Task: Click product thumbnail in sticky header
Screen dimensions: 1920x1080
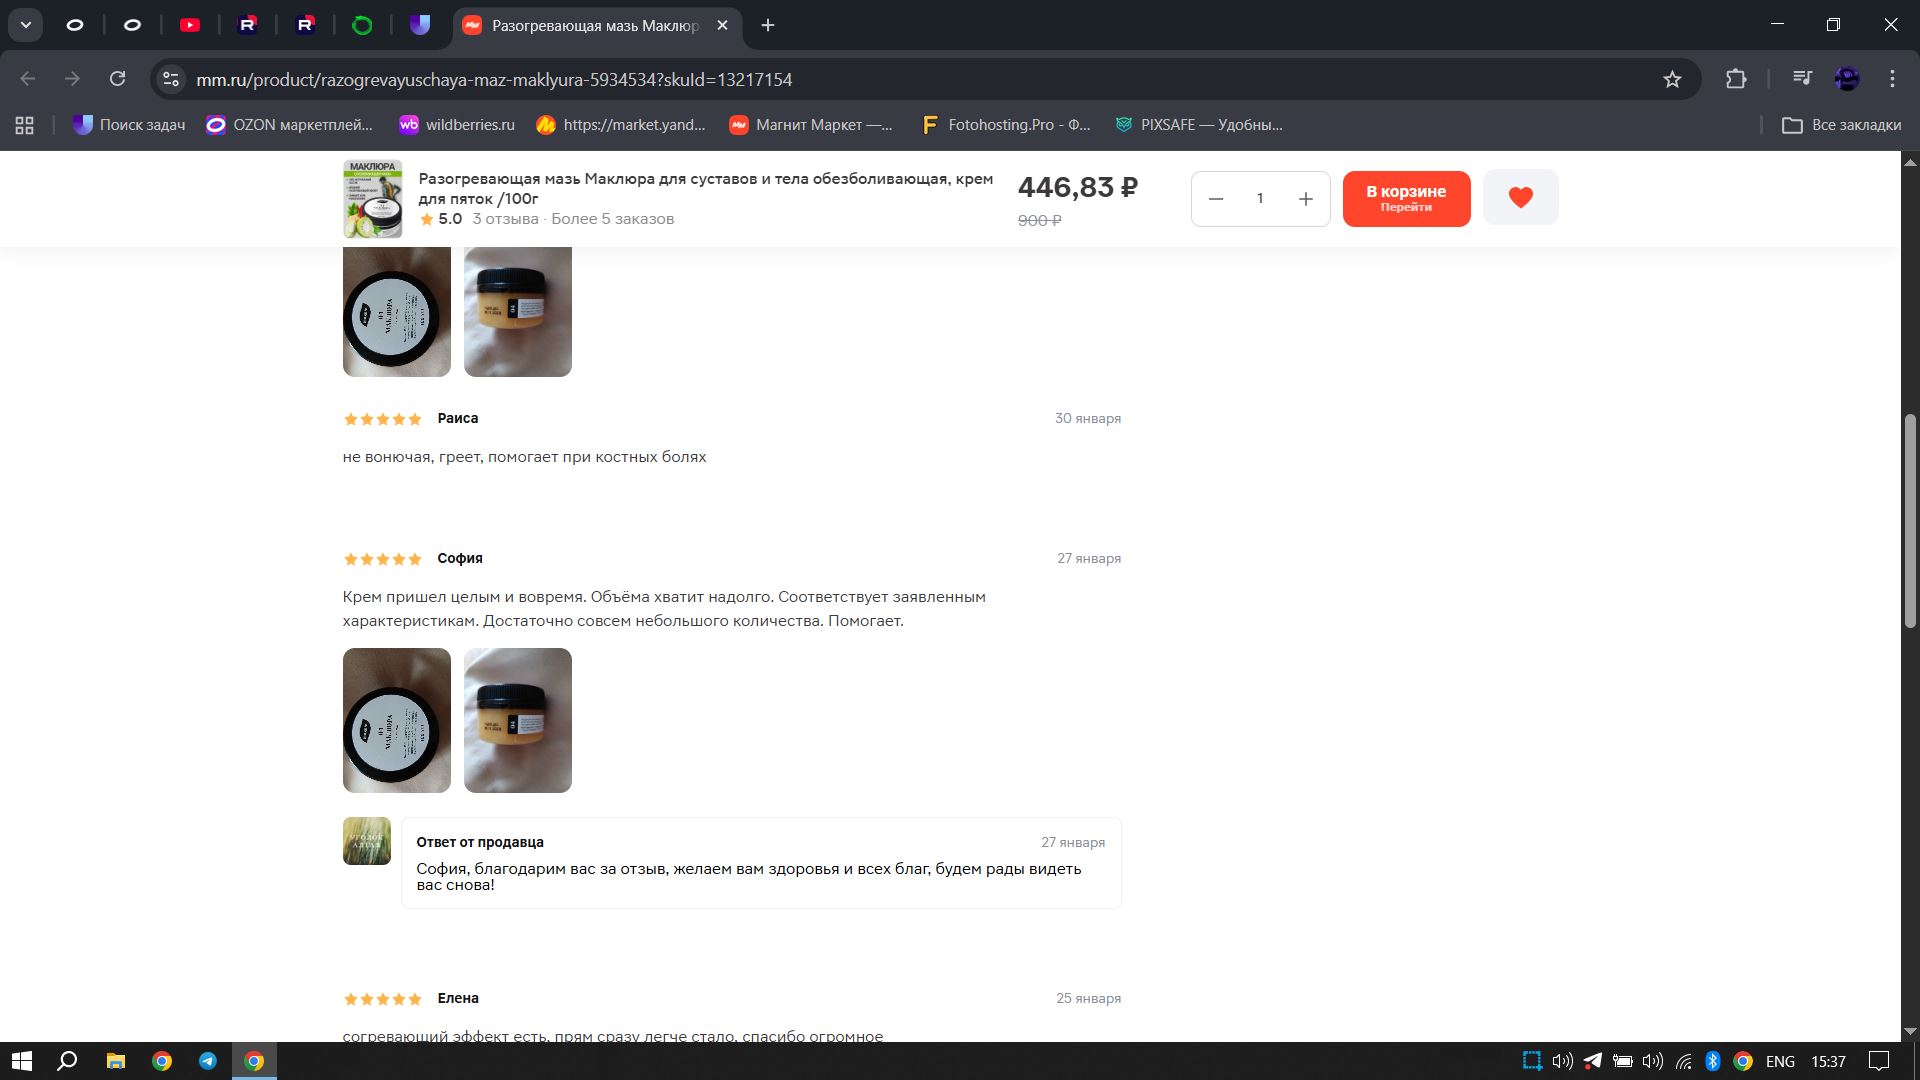Action: pyautogui.click(x=372, y=199)
